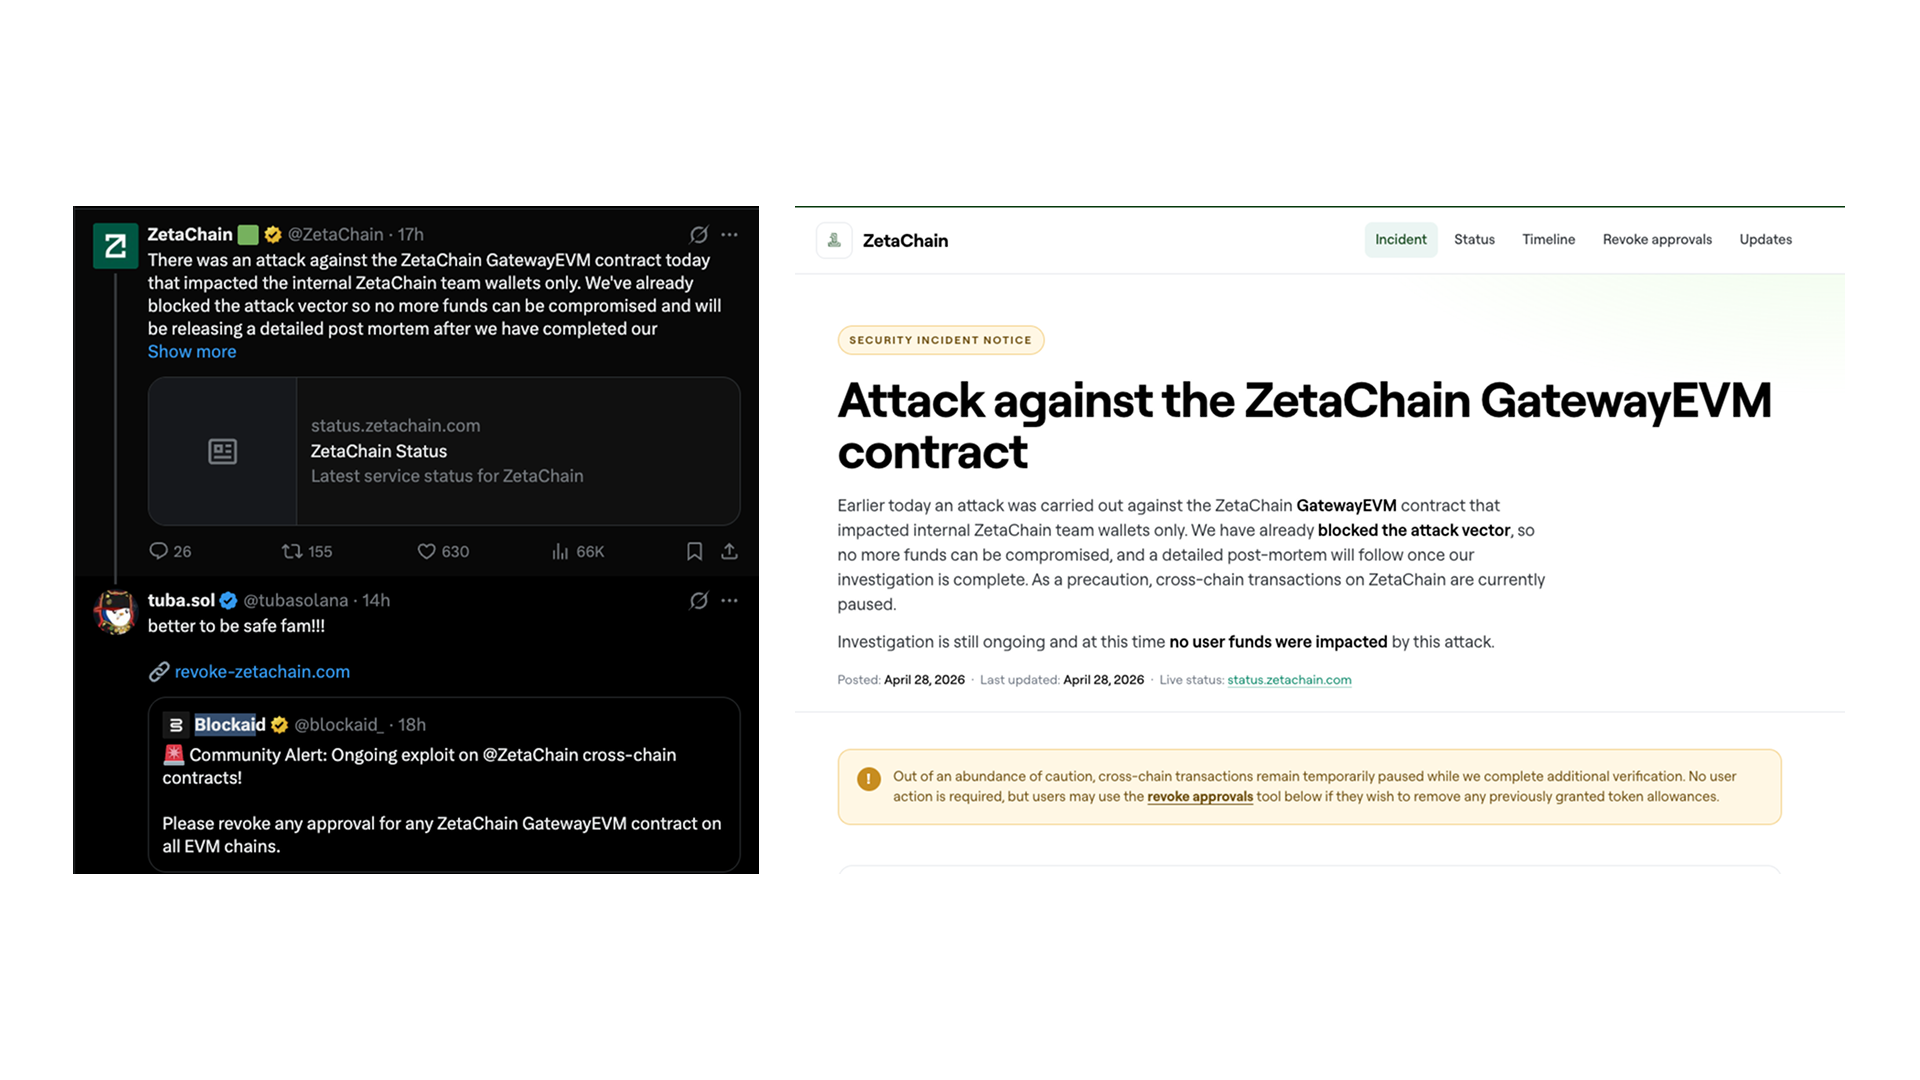Open ZetaChain Status link preview card
1920x1080 pixels.
[x=444, y=451]
